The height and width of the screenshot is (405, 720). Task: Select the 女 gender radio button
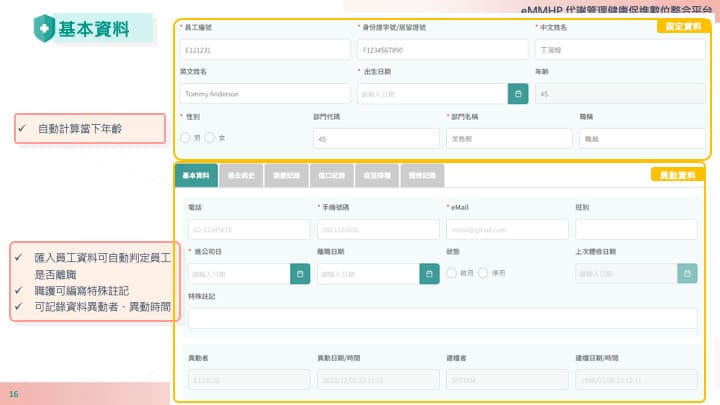(210, 138)
